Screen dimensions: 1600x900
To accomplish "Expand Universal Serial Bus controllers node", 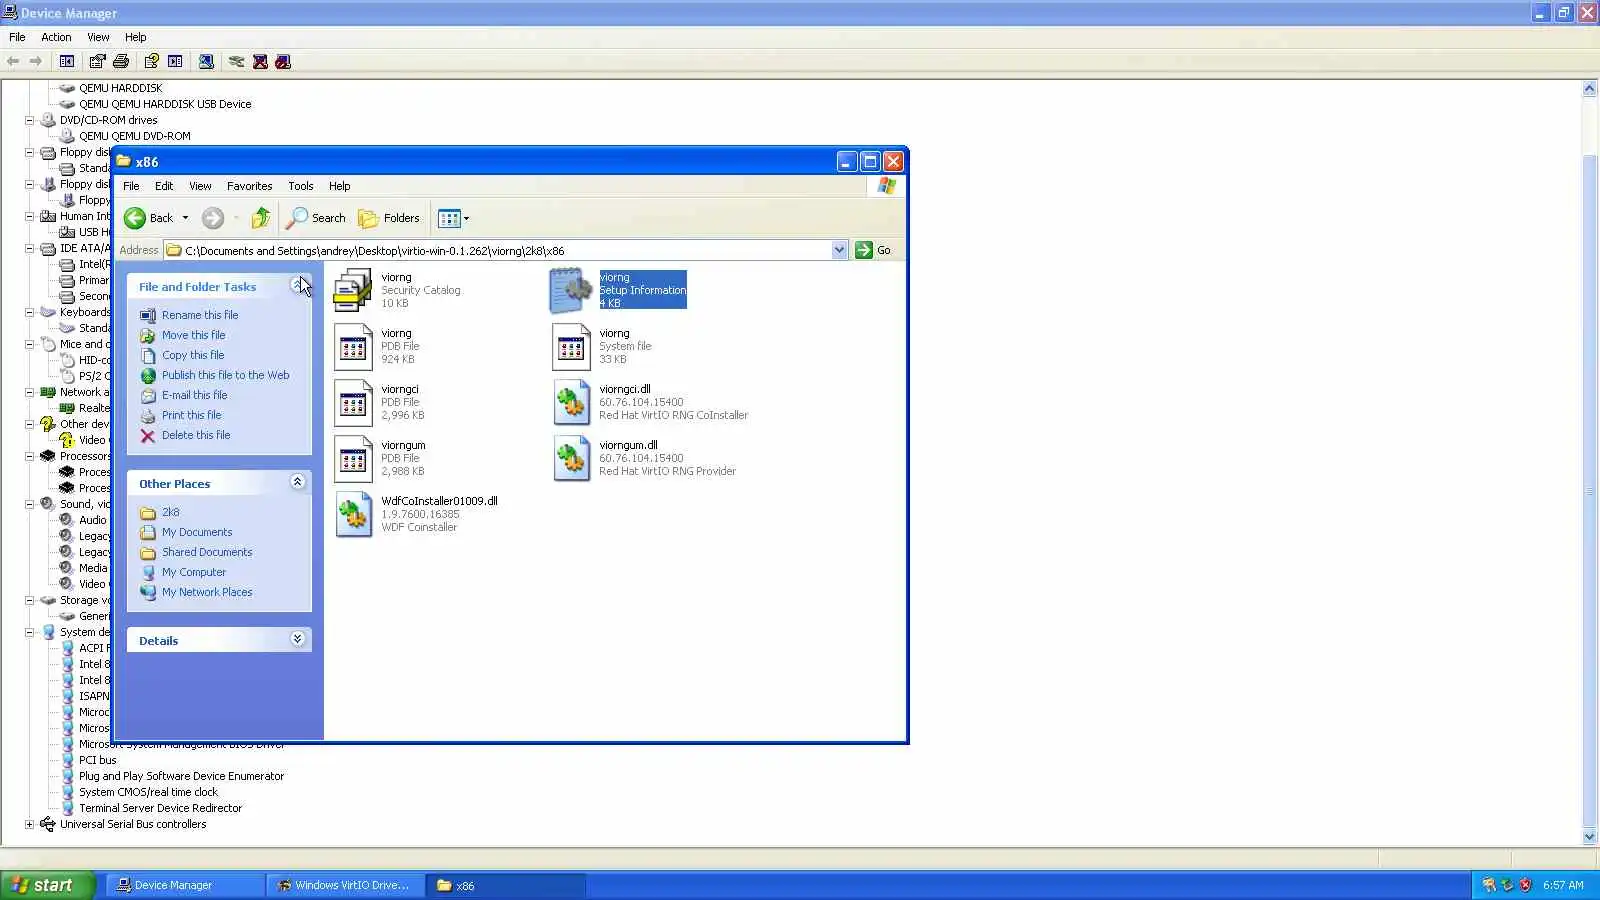I will (x=29, y=824).
